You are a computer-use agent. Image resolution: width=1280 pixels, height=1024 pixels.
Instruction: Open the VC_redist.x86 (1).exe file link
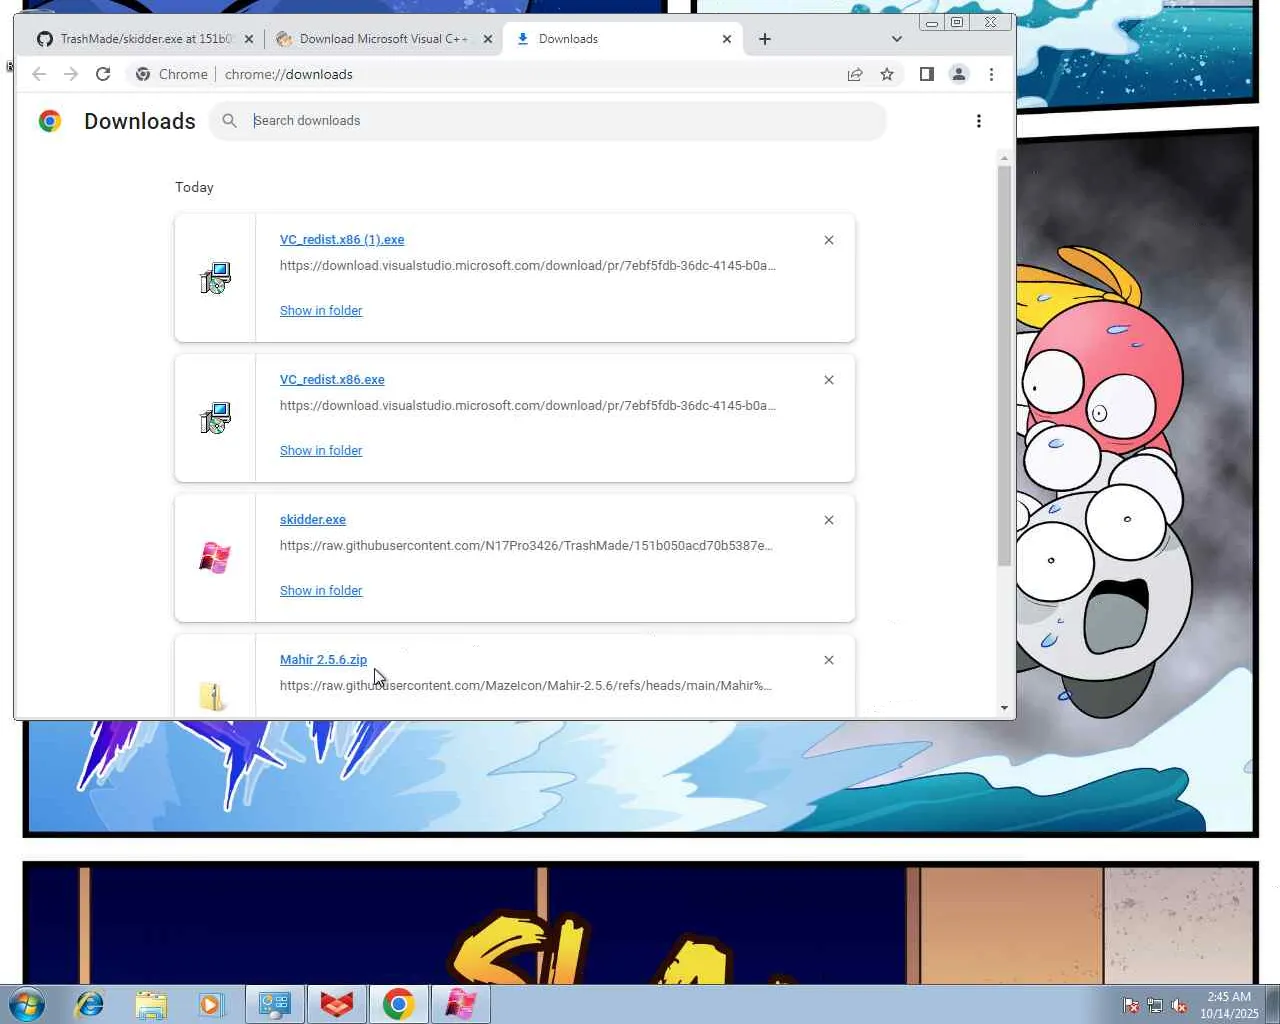pyautogui.click(x=342, y=240)
